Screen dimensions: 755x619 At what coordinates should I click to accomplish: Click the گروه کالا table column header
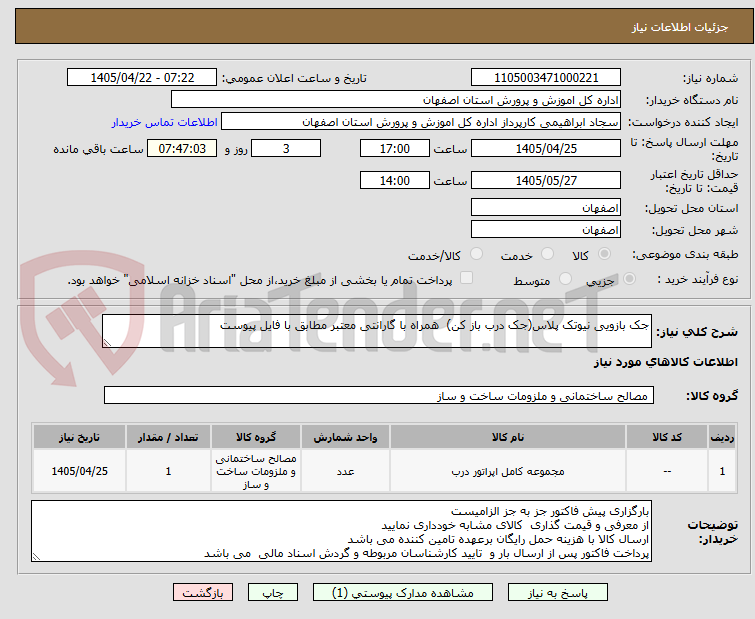pyautogui.click(x=256, y=437)
